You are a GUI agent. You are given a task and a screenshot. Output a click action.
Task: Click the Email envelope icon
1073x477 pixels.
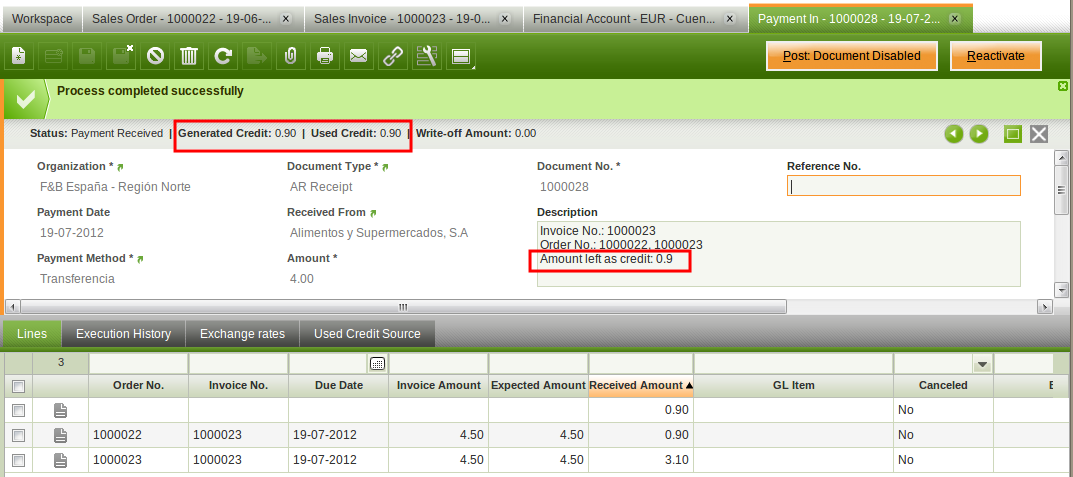point(358,56)
